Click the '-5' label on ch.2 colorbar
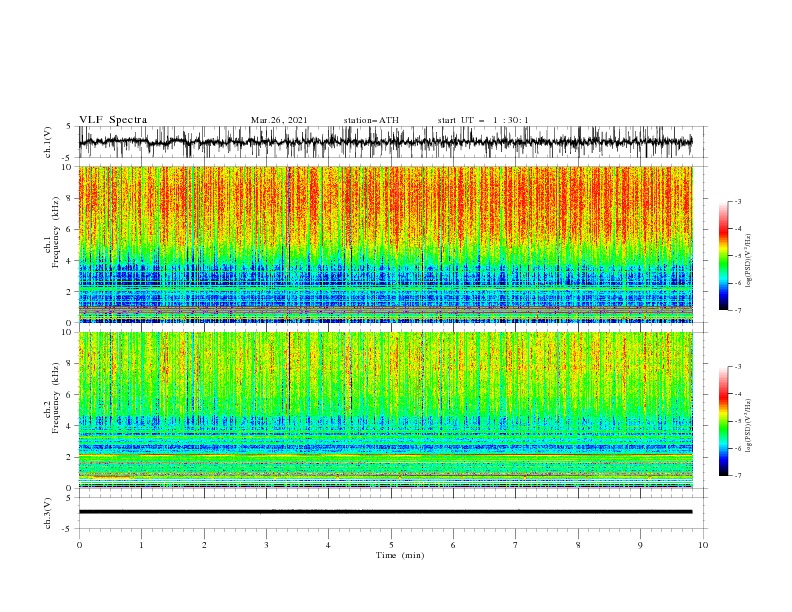 pyautogui.click(x=738, y=421)
